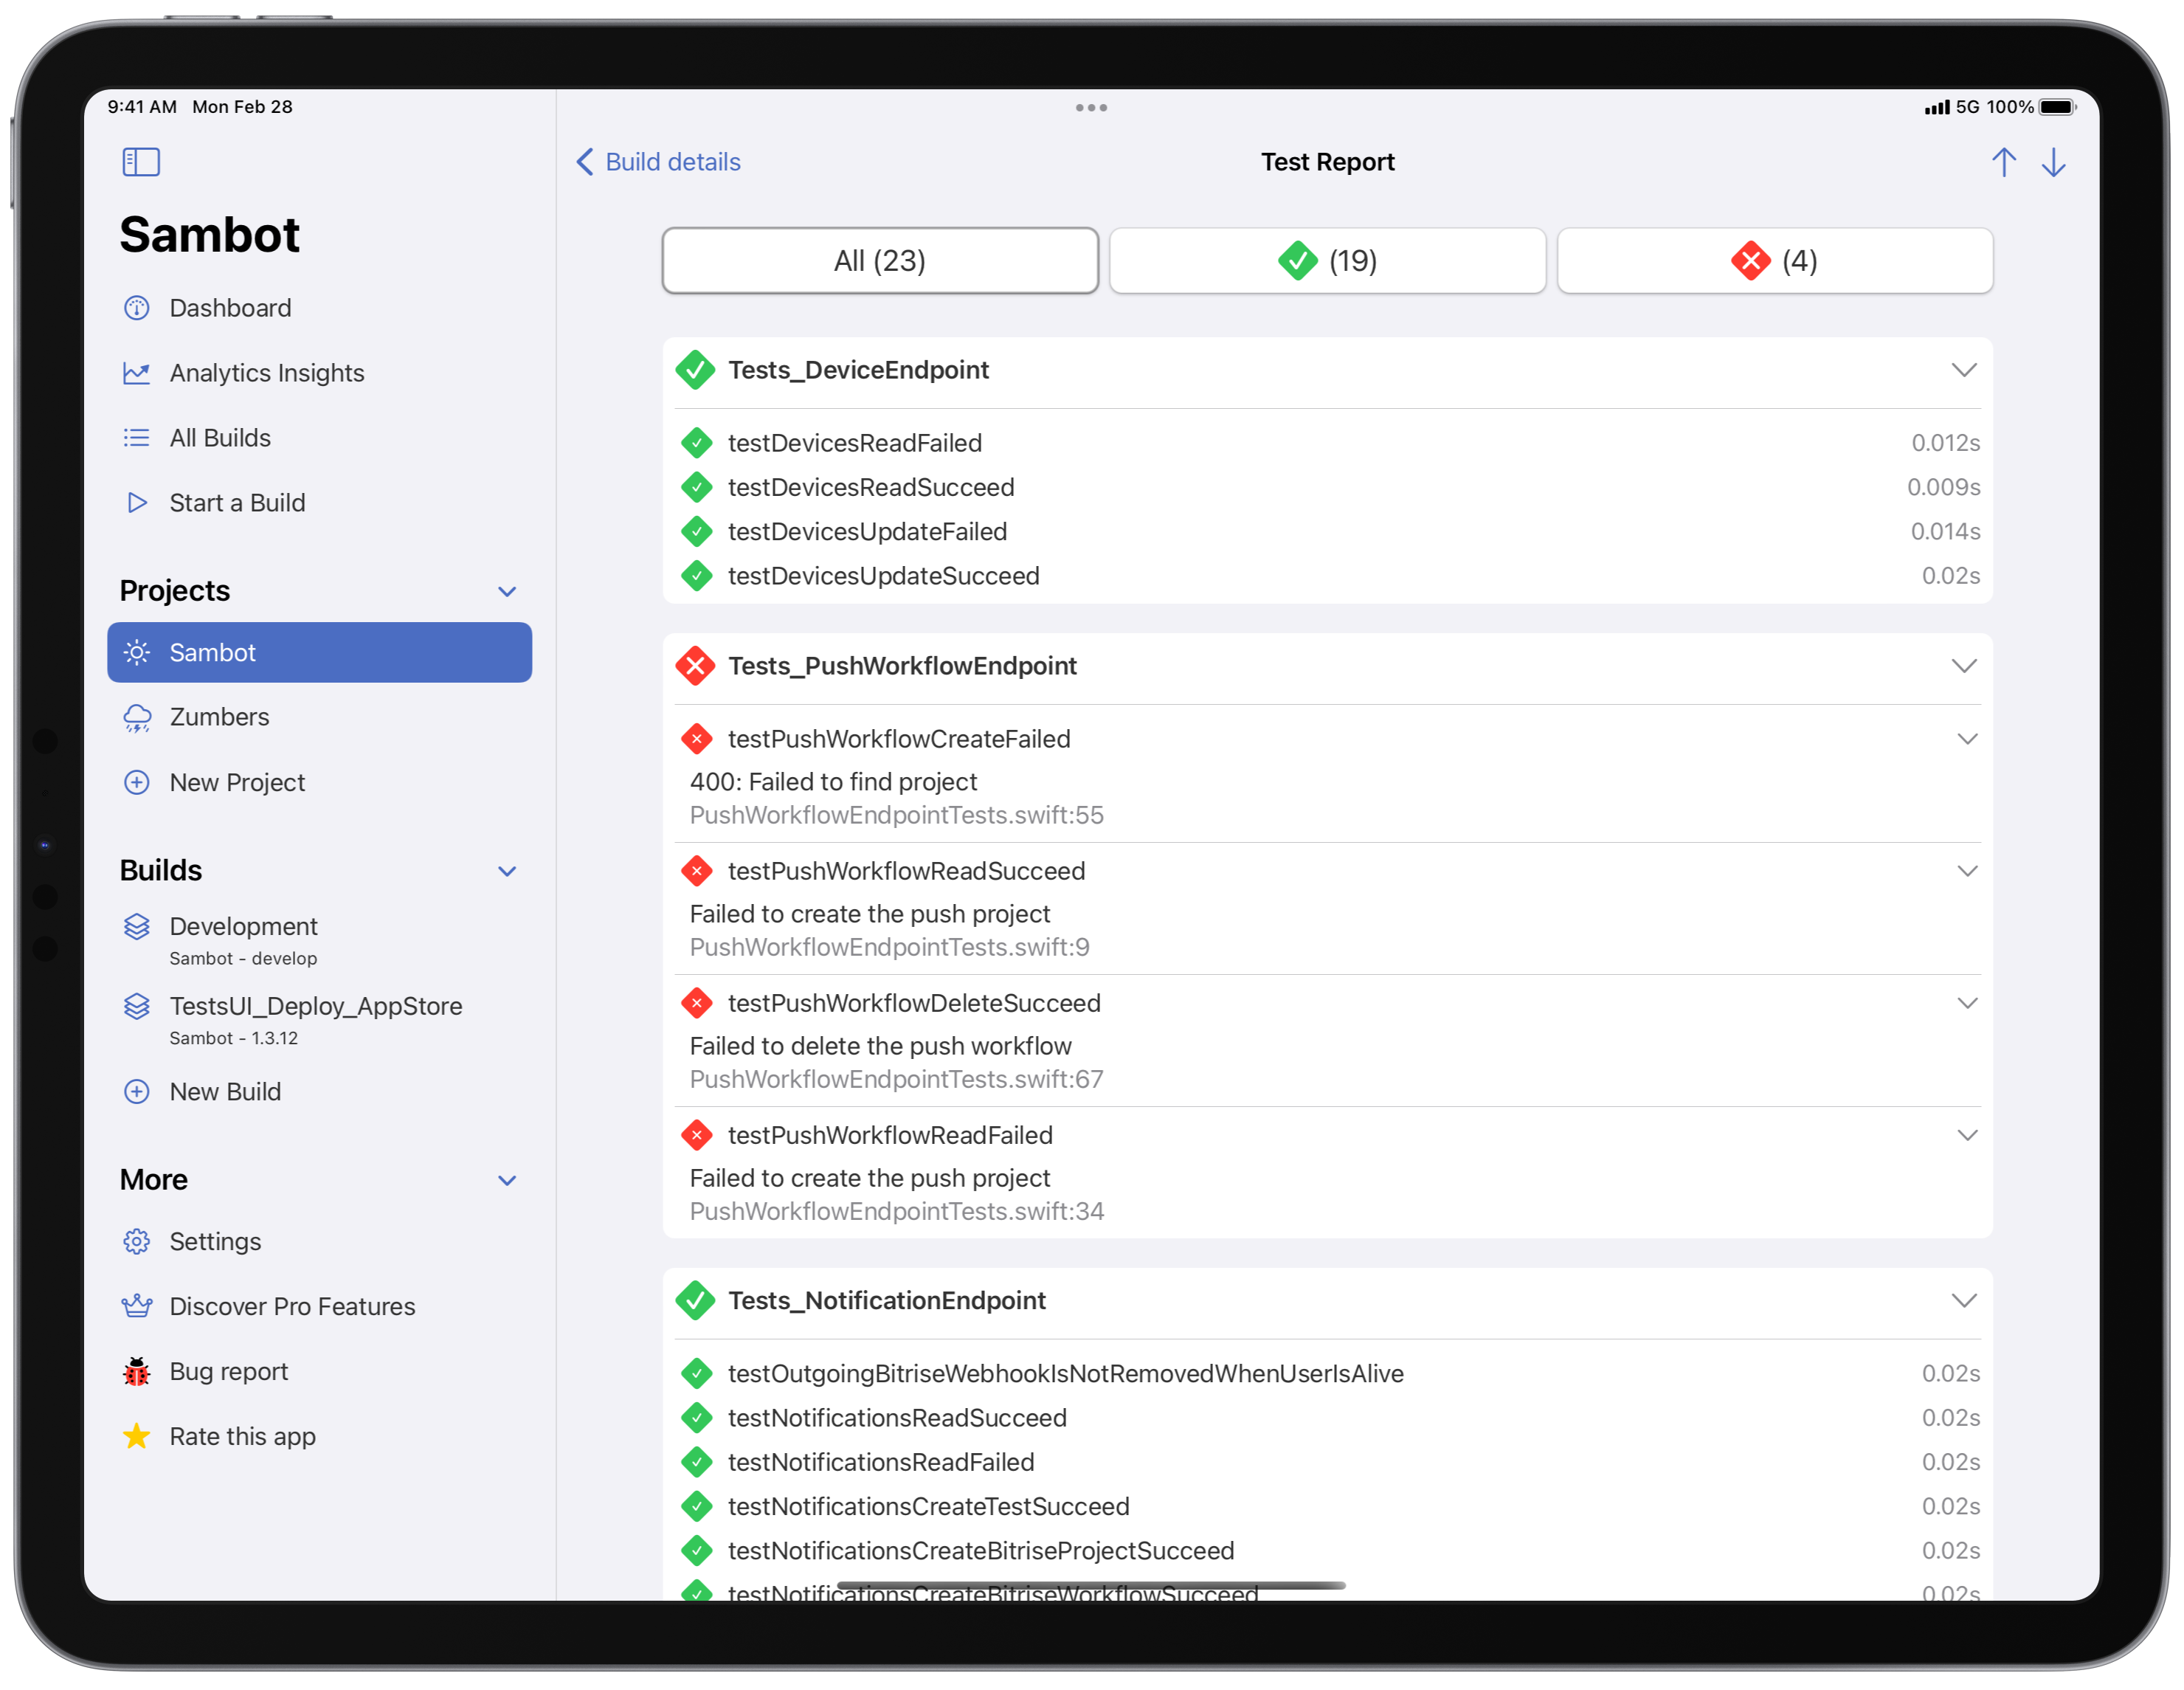Collapse the Projects section
2184x1690 pixels.
click(x=508, y=592)
